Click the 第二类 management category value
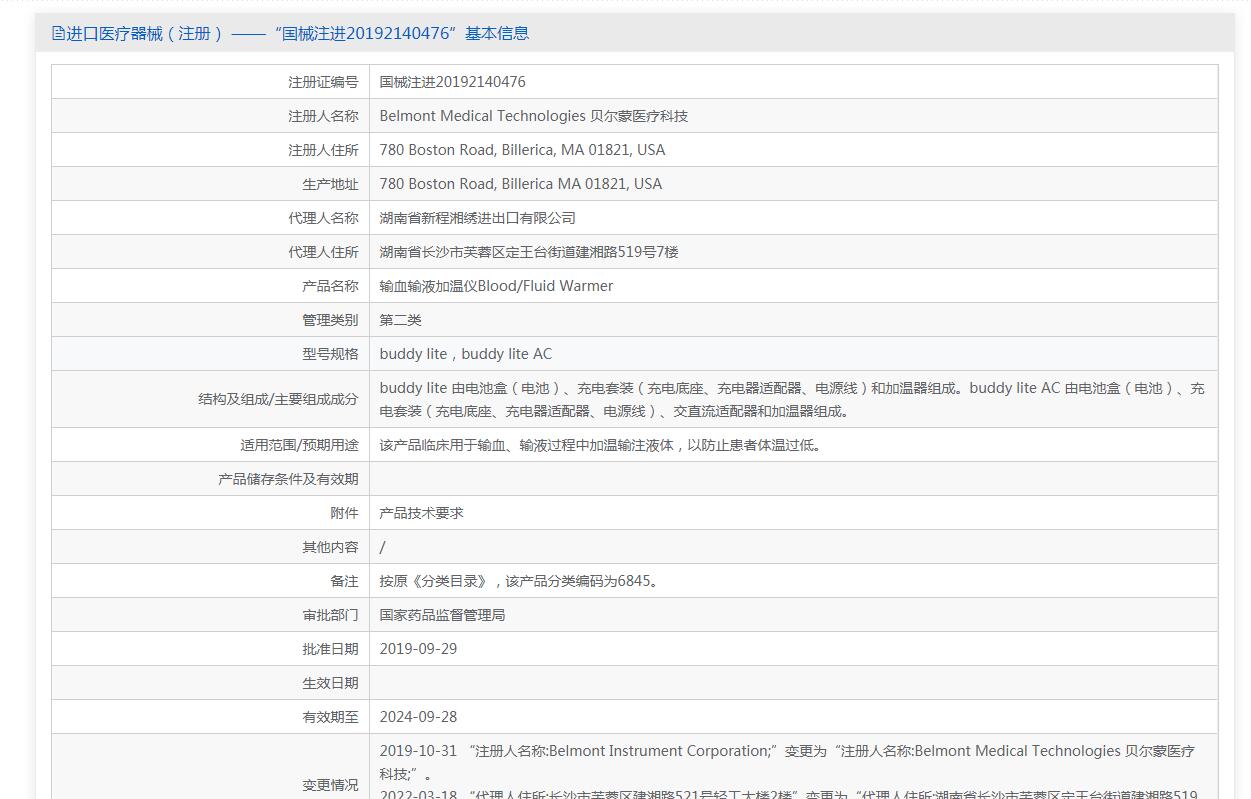 pyautogui.click(x=401, y=320)
